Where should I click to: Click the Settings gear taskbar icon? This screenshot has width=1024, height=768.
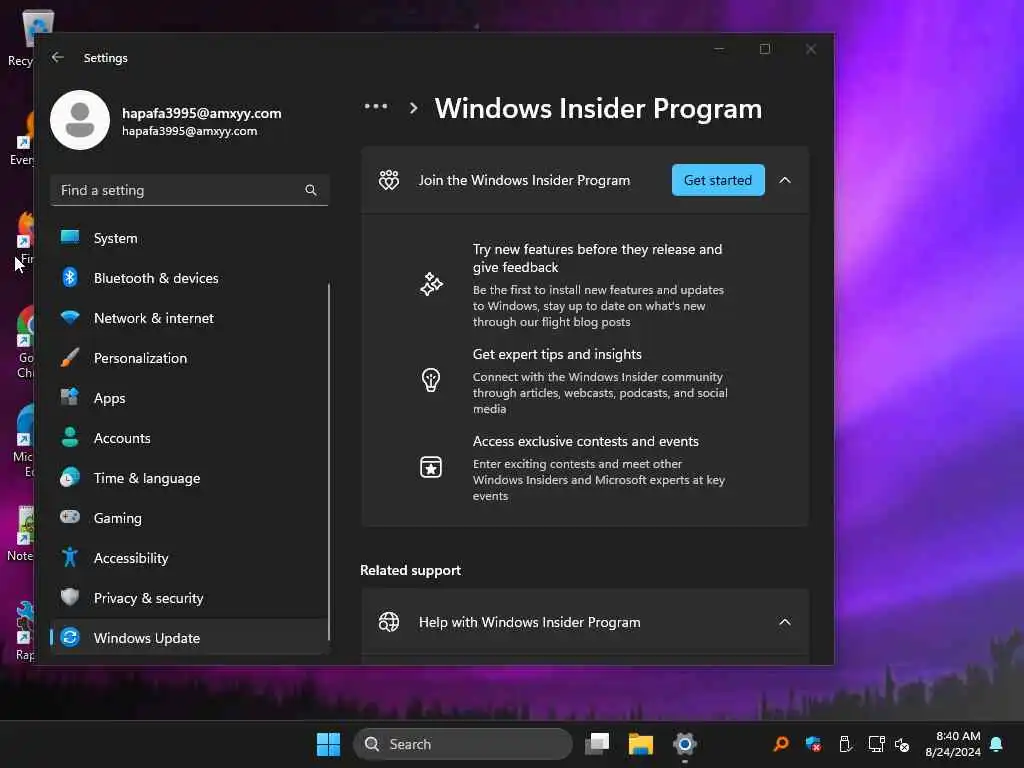coord(684,744)
